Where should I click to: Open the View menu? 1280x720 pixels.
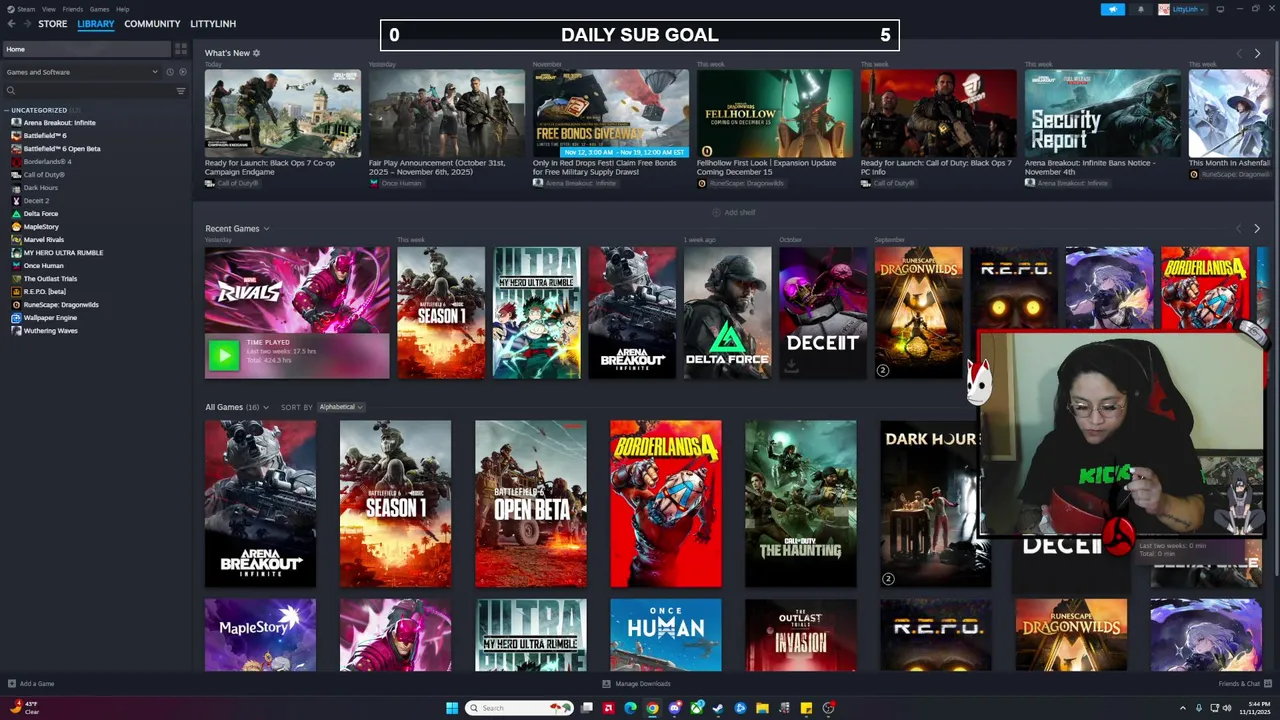click(48, 9)
